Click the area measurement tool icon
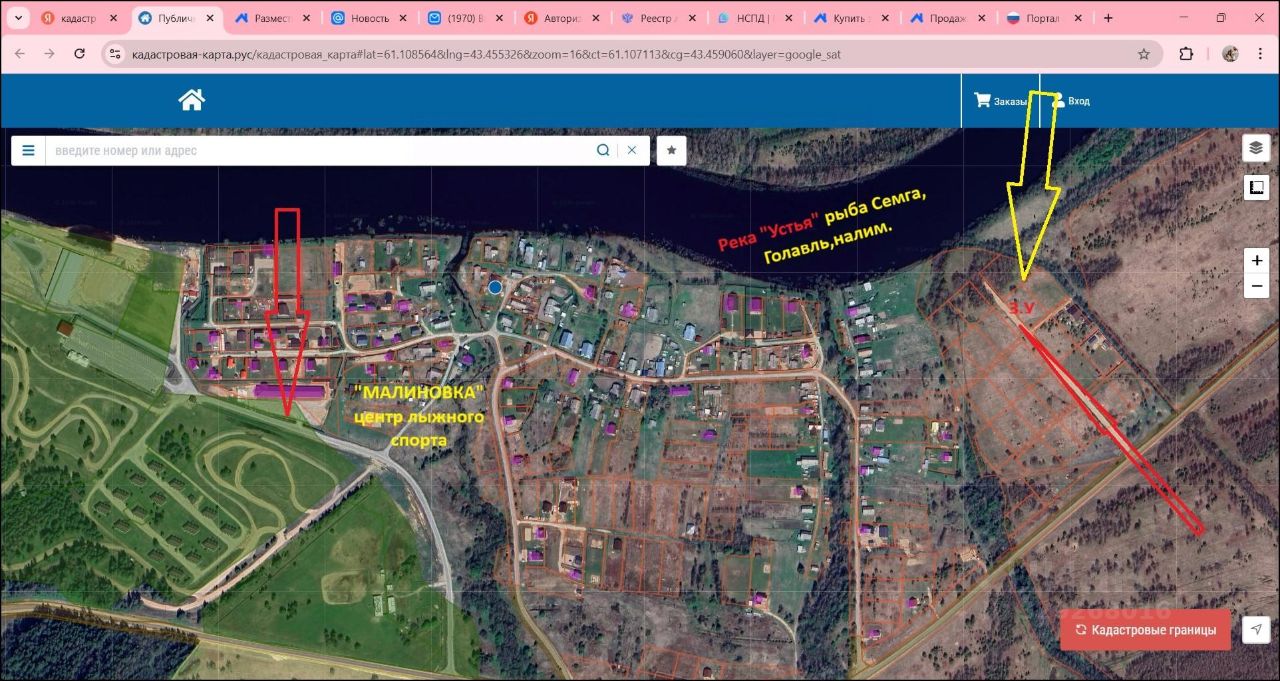 (x=1256, y=187)
